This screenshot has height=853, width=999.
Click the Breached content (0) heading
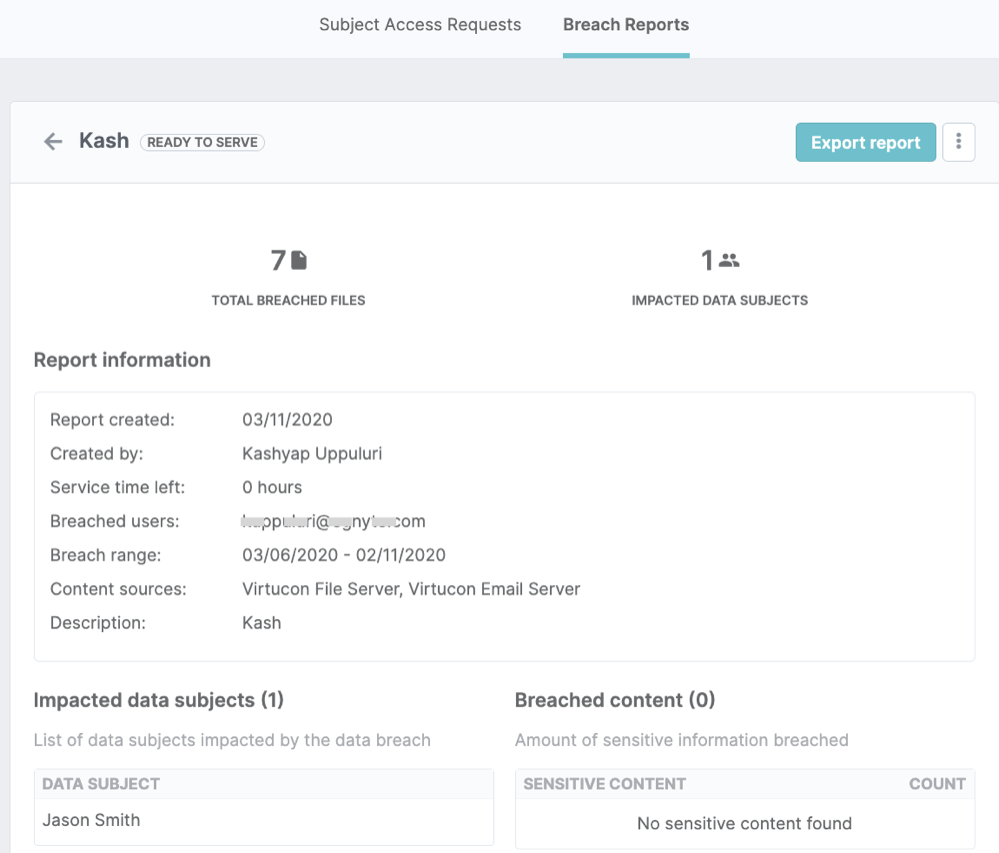[x=615, y=700]
